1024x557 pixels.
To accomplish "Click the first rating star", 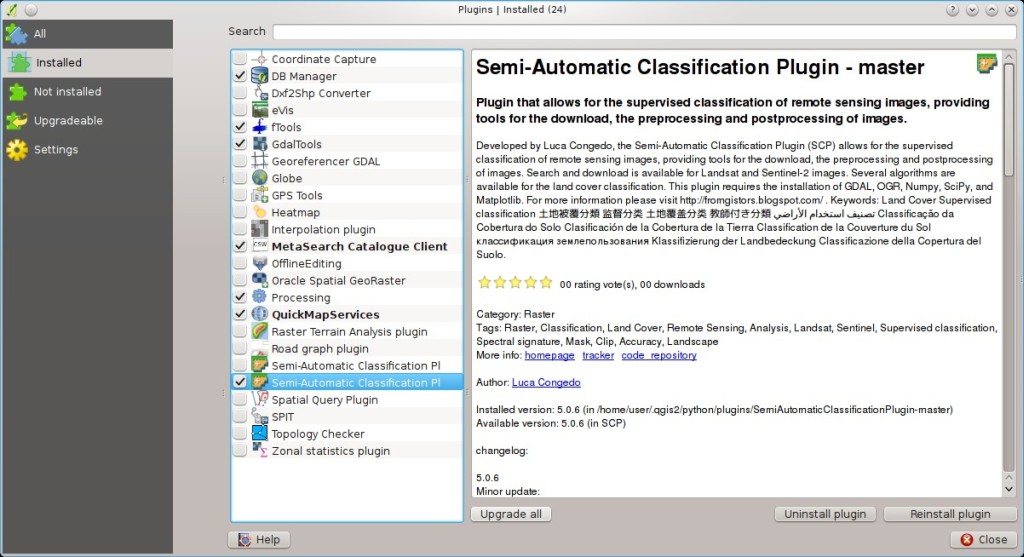I will (485, 283).
